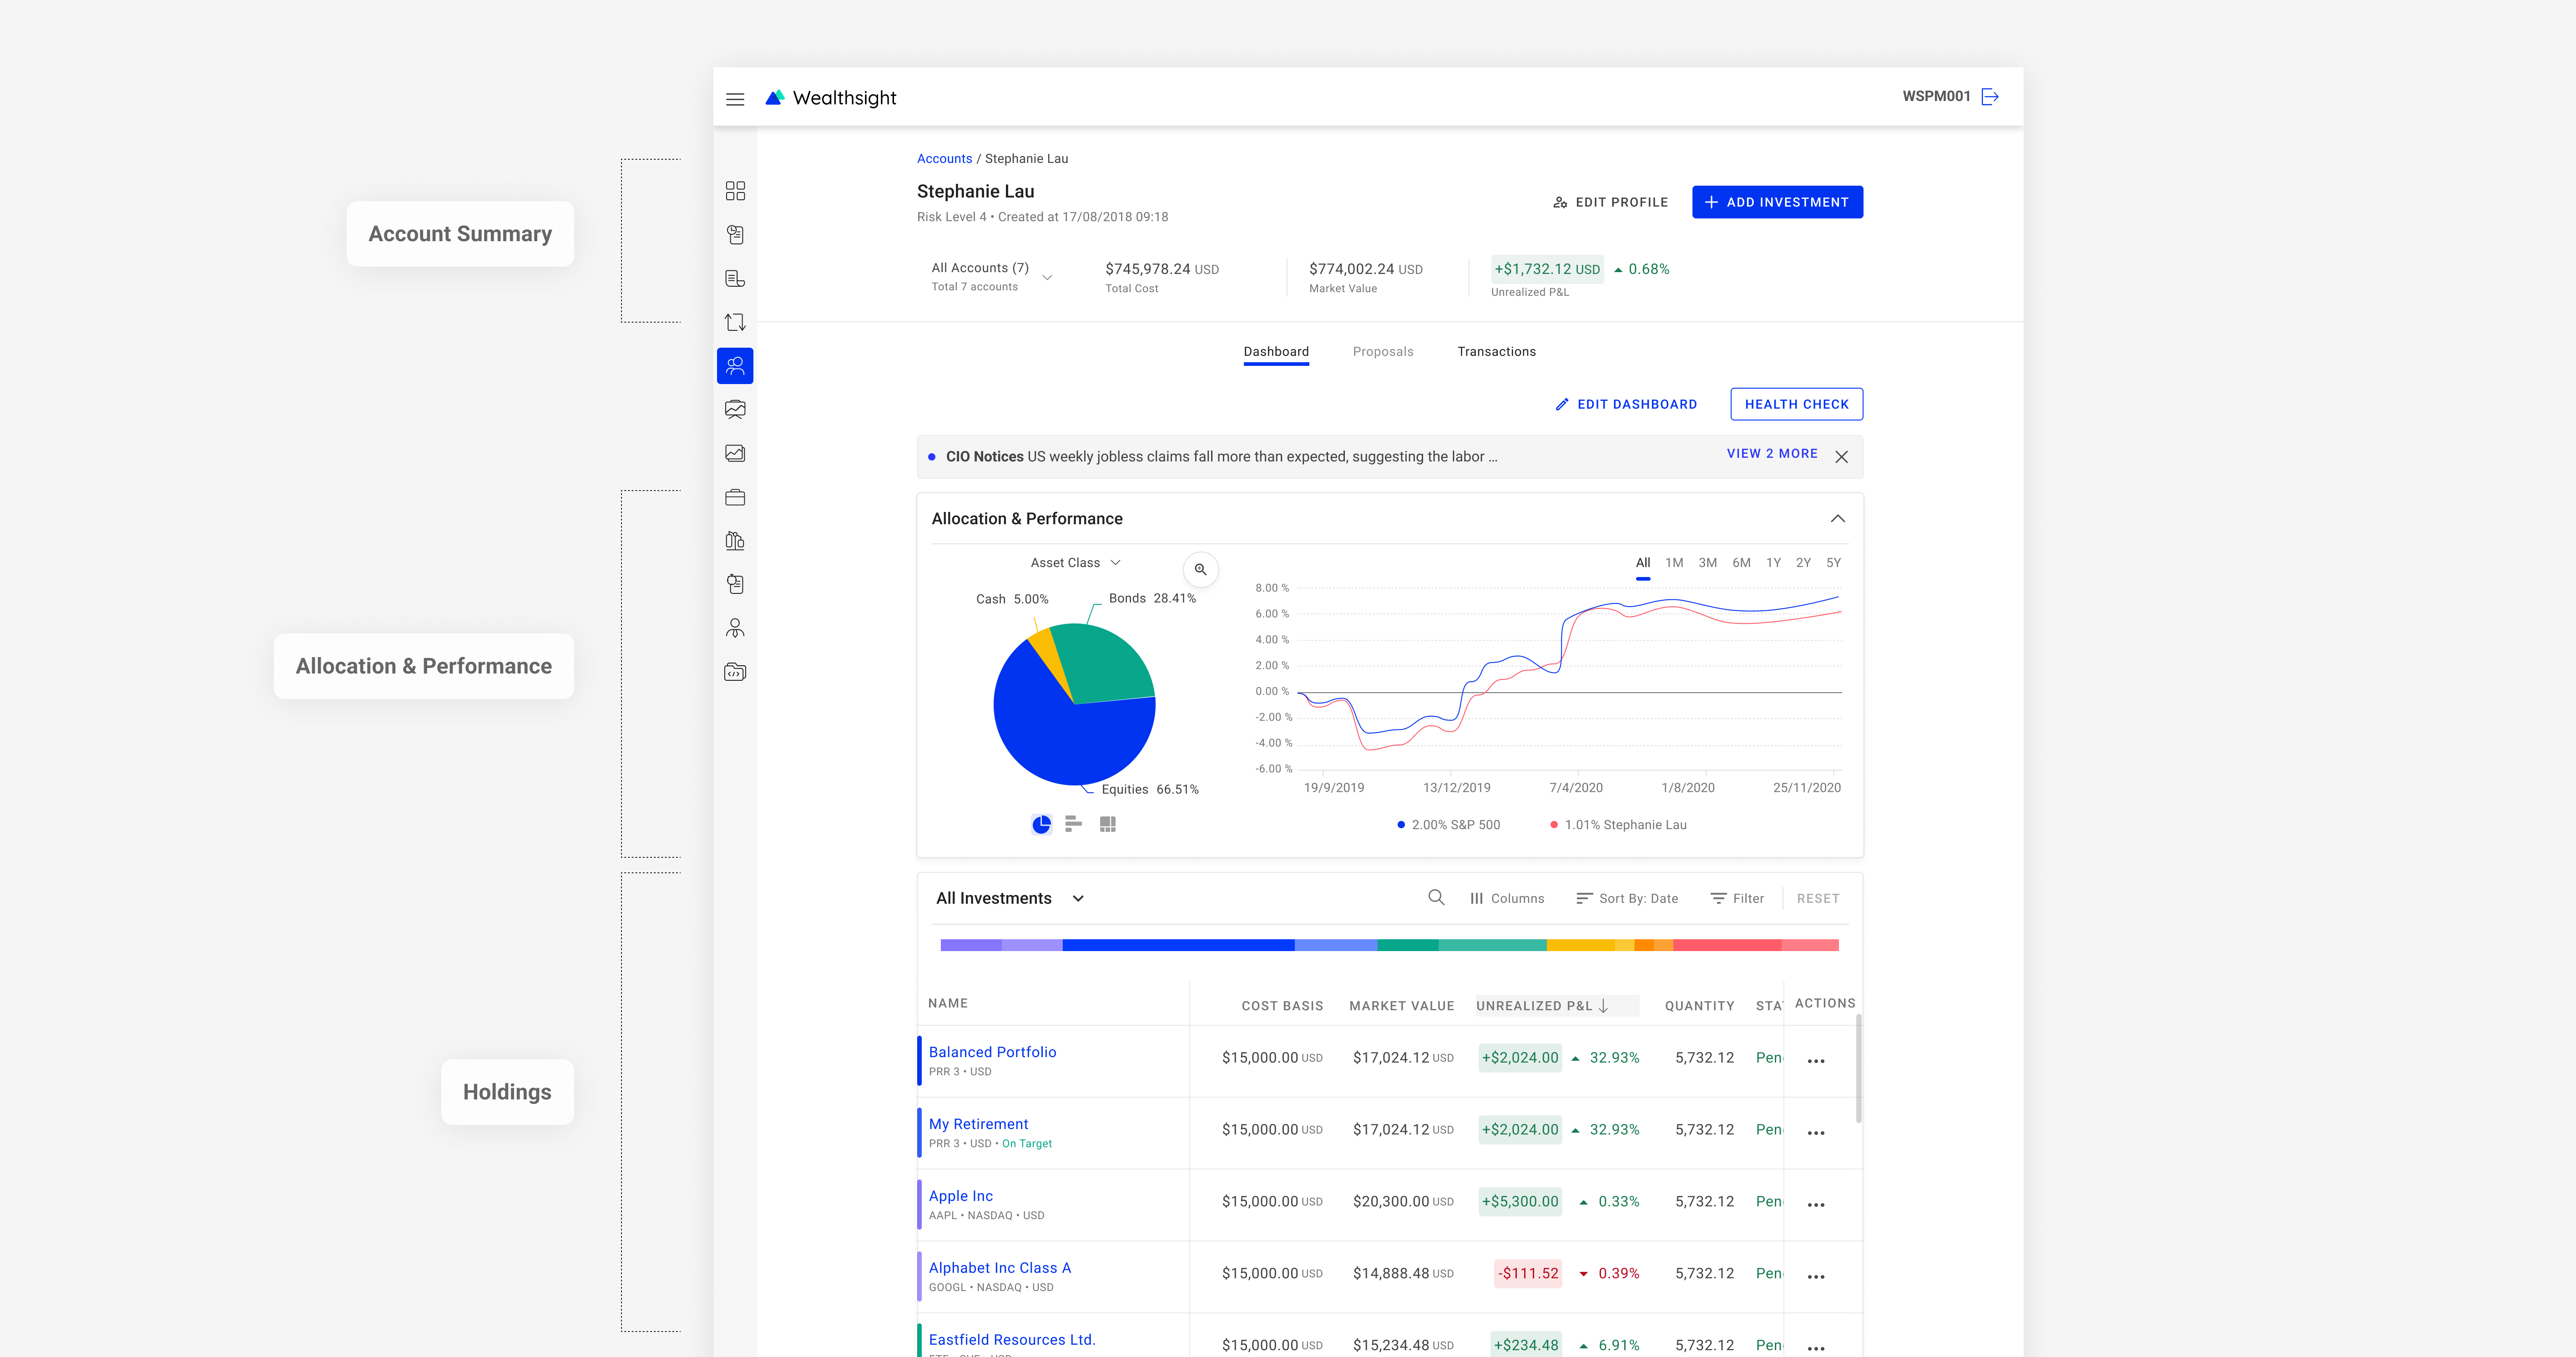This screenshot has width=2576, height=1357.
Task: Click the logout icon beside WSPM001
Action: pos(1990,97)
